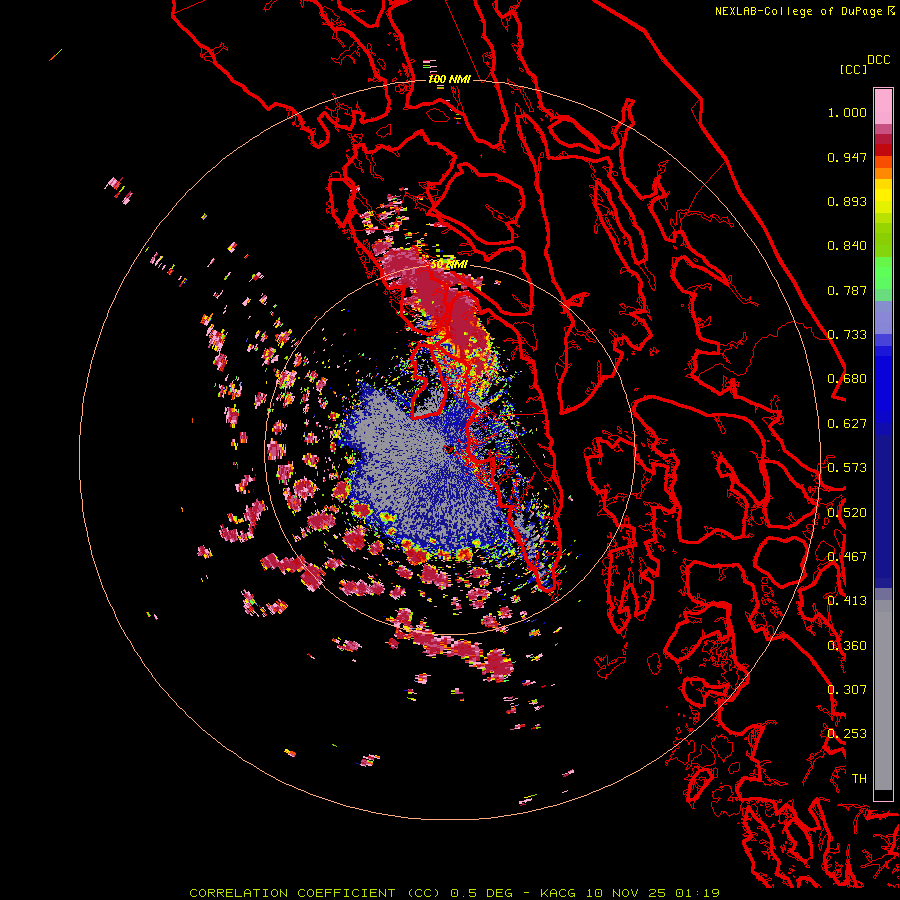Click the 1.000 scale value

coord(847,112)
